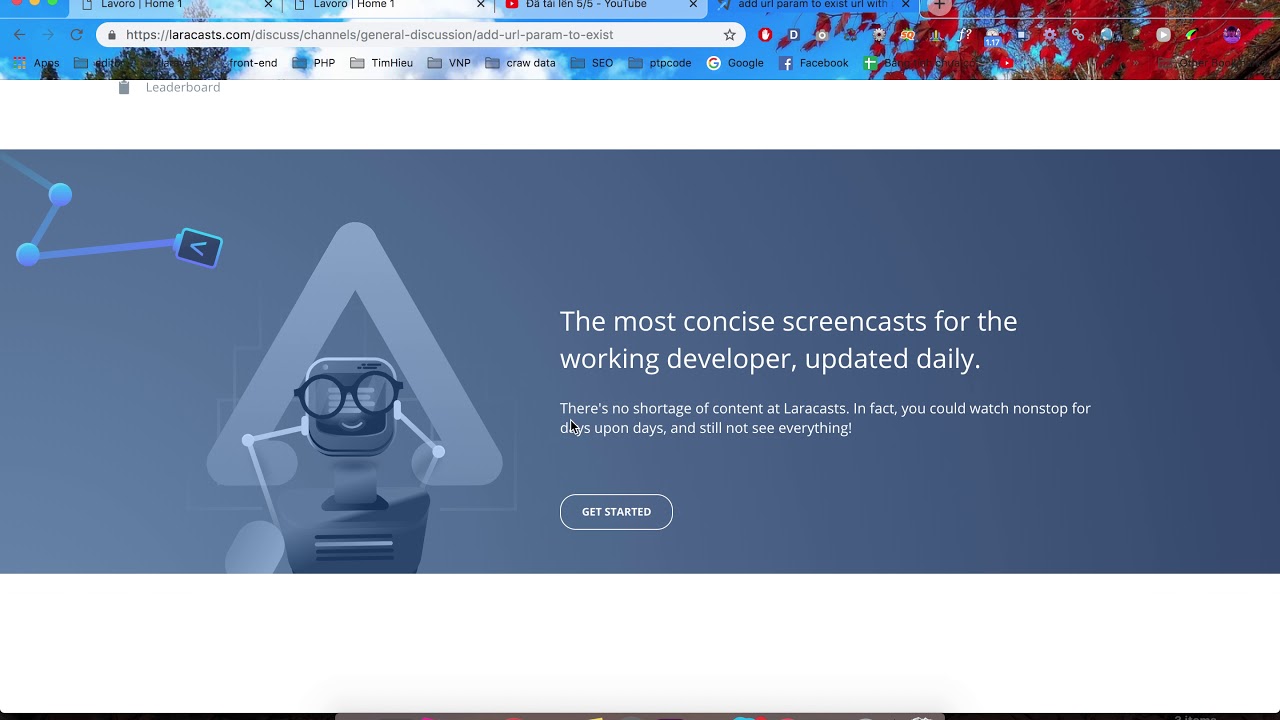The width and height of the screenshot is (1280, 720).
Task: Open the Facebook bookmark
Action: 813,63
